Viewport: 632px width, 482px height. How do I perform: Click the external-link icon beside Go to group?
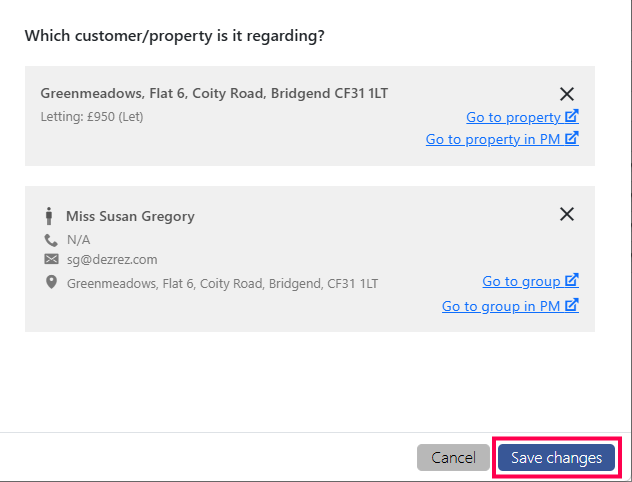[x=572, y=280]
